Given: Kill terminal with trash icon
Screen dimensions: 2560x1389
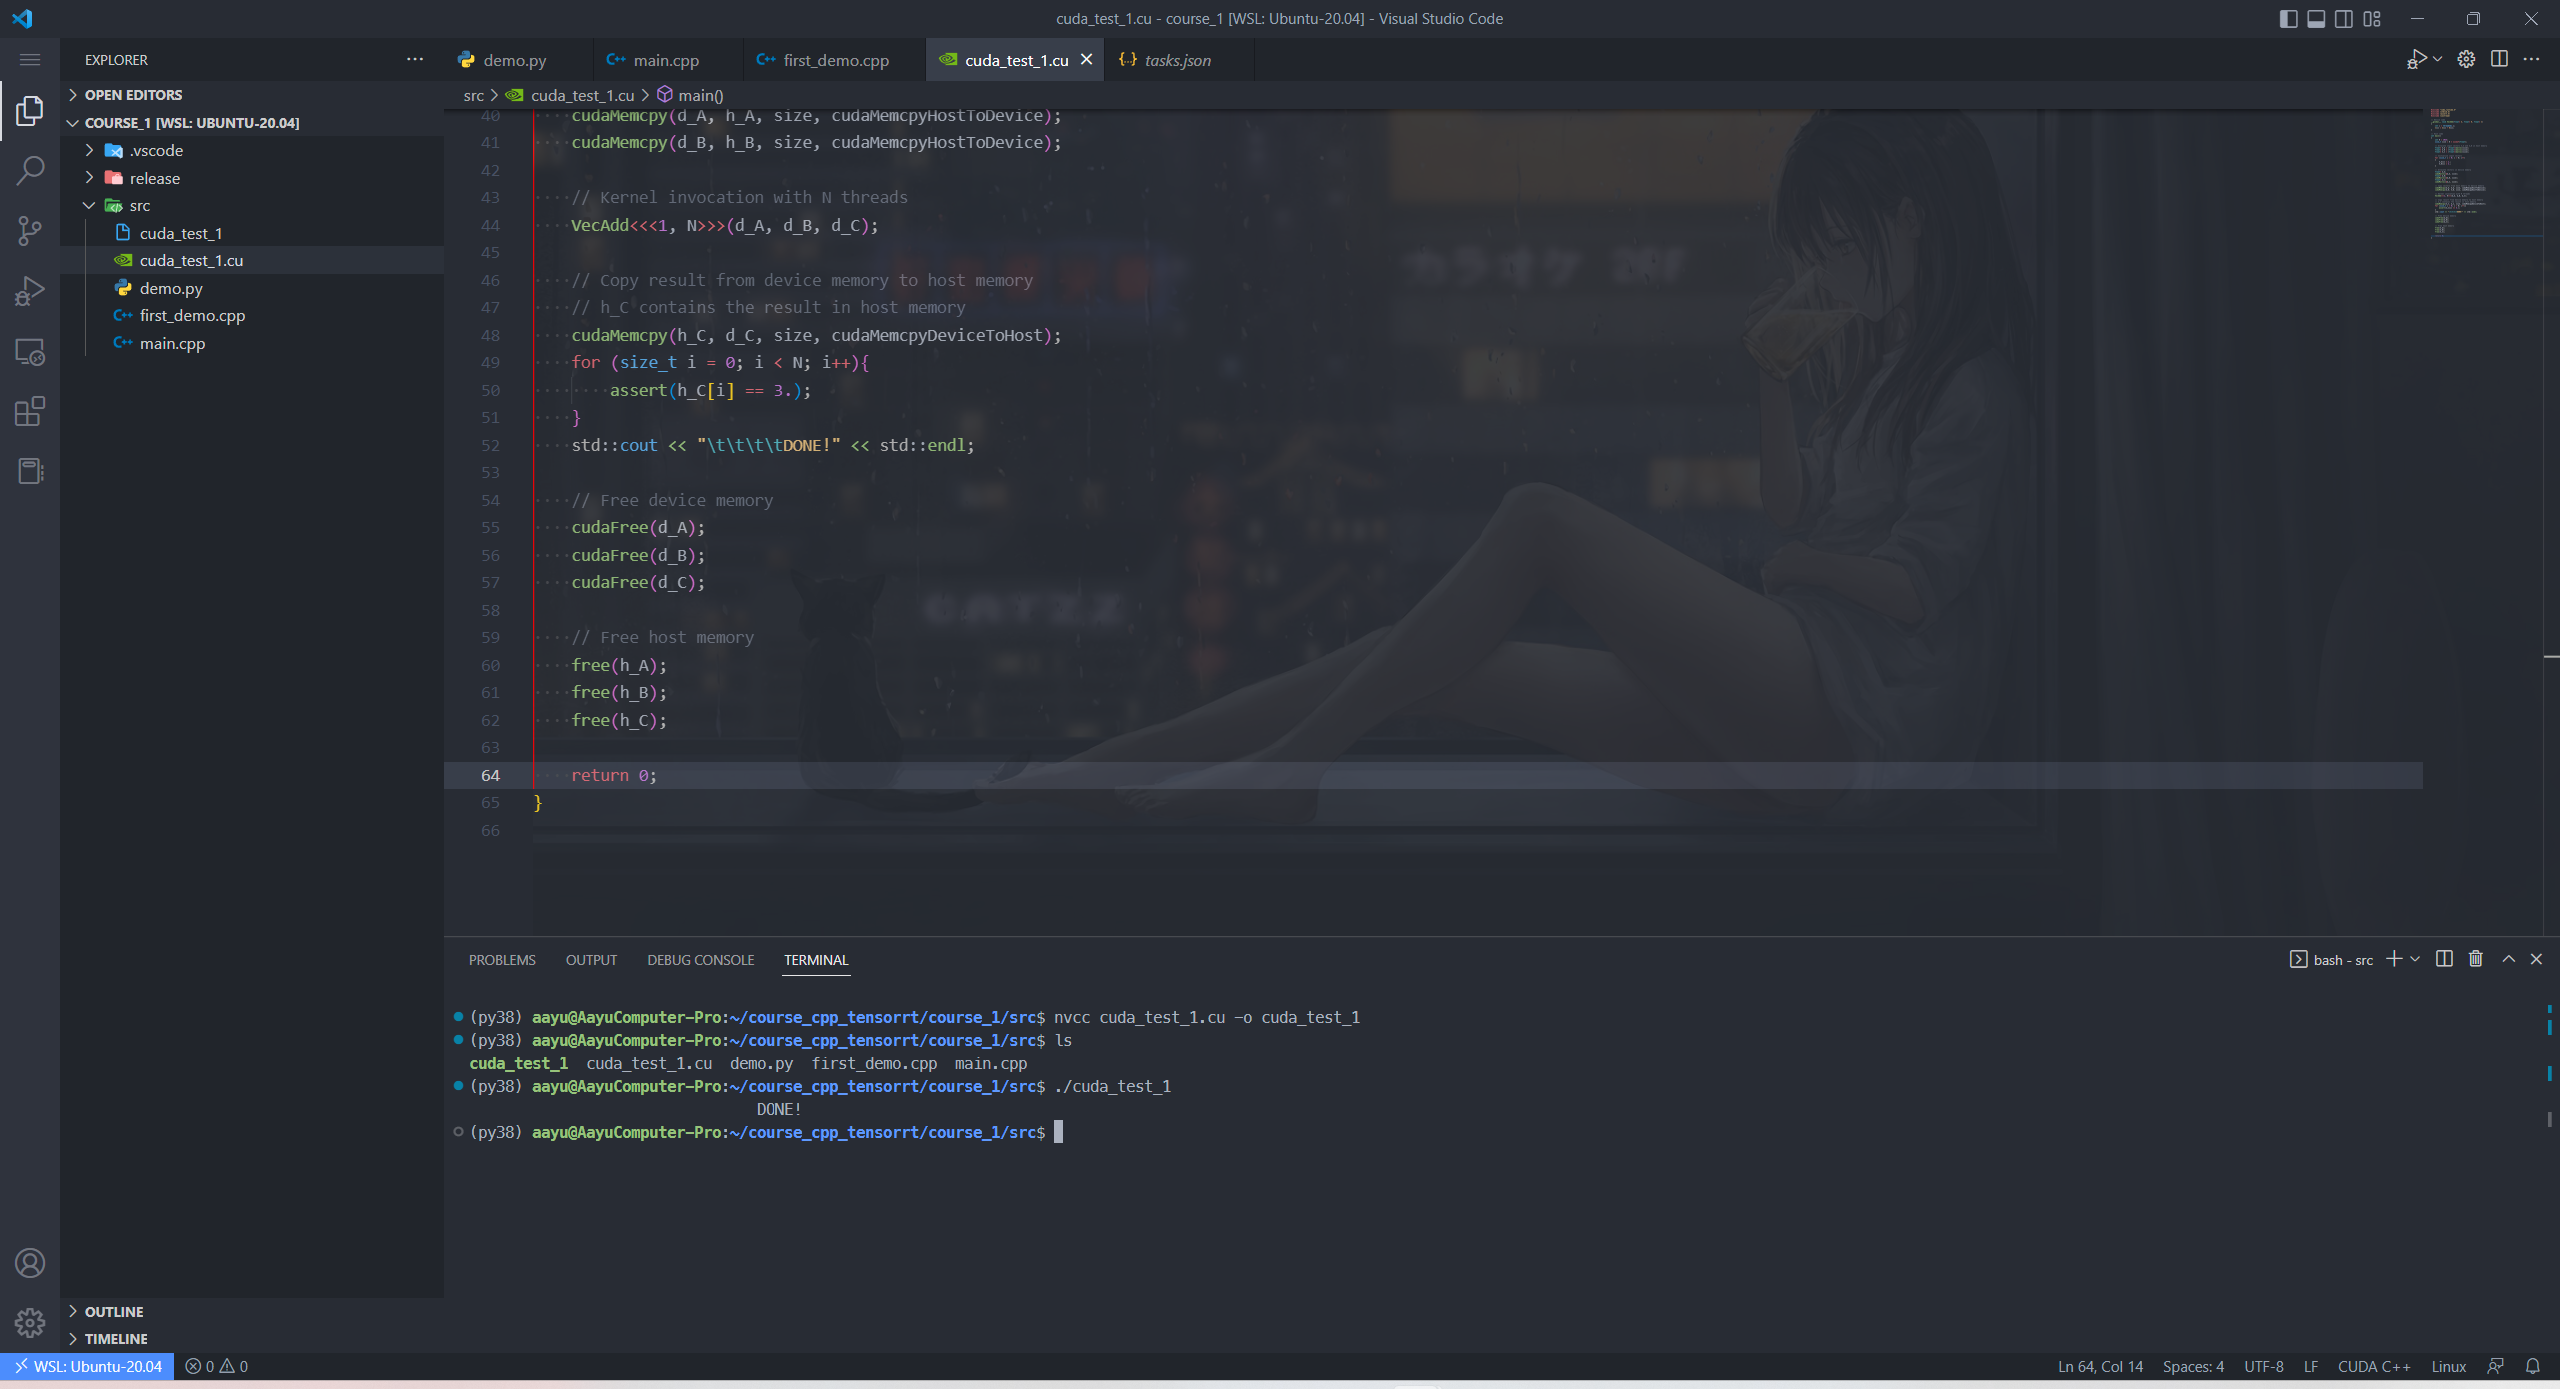Looking at the screenshot, I should coord(2476,959).
